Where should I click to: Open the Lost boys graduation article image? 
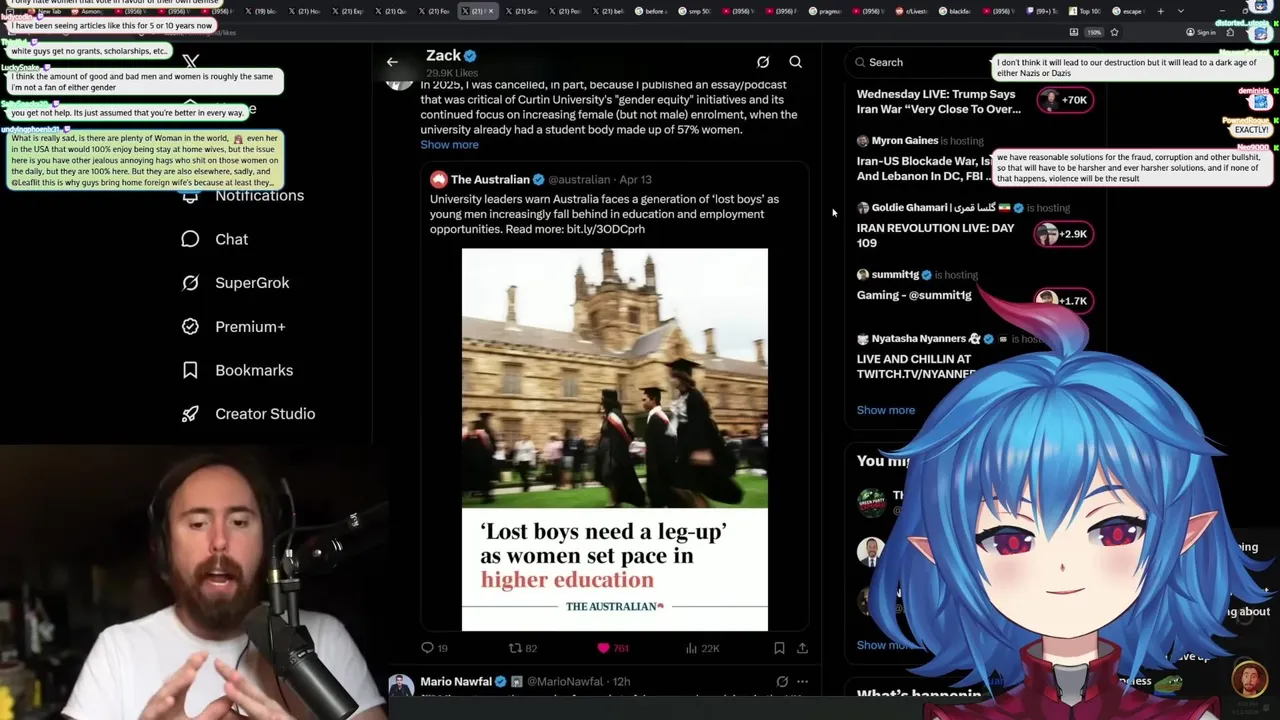pyautogui.click(x=615, y=440)
